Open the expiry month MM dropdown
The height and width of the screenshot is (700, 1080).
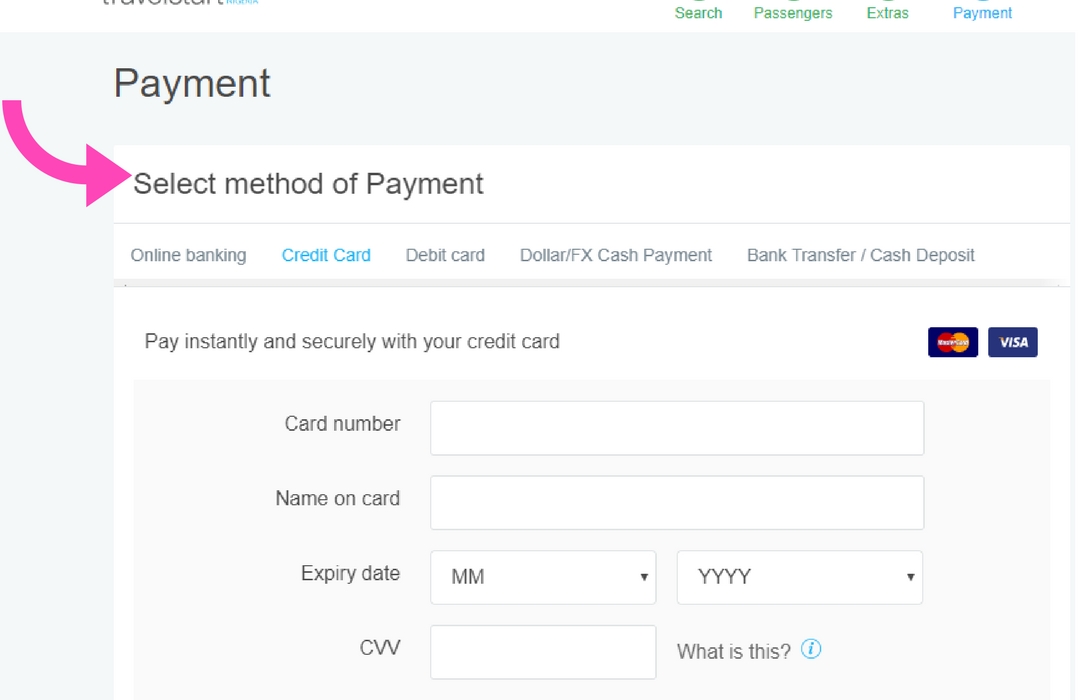pos(543,577)
